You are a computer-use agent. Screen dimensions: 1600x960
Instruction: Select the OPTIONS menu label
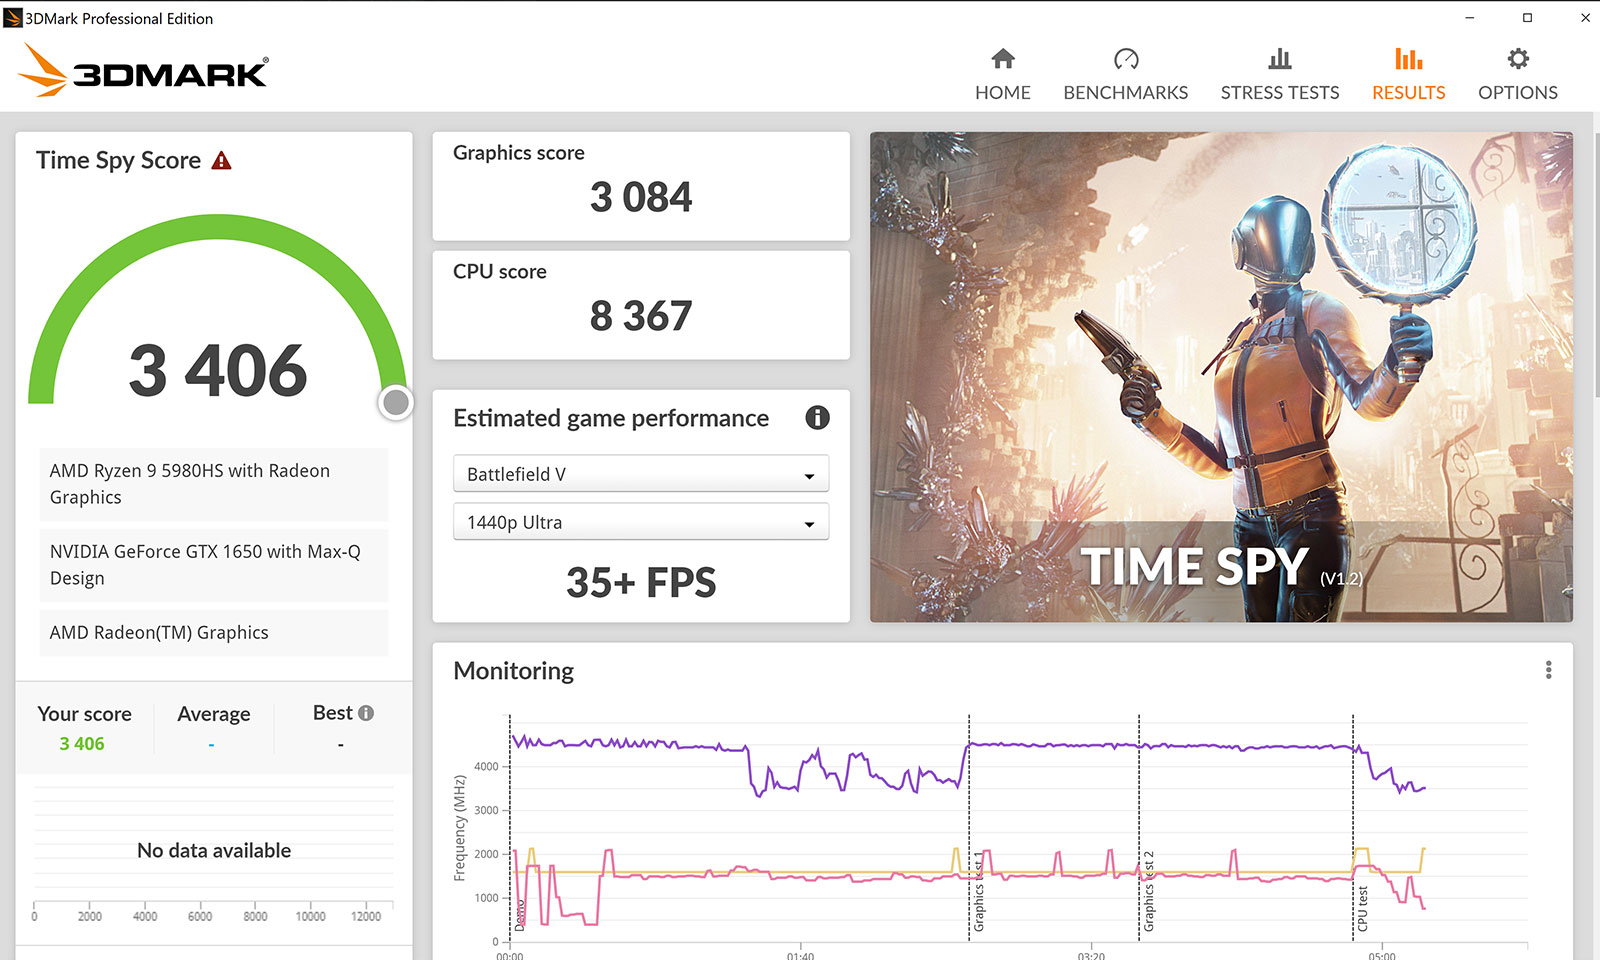click(1518, 92)
